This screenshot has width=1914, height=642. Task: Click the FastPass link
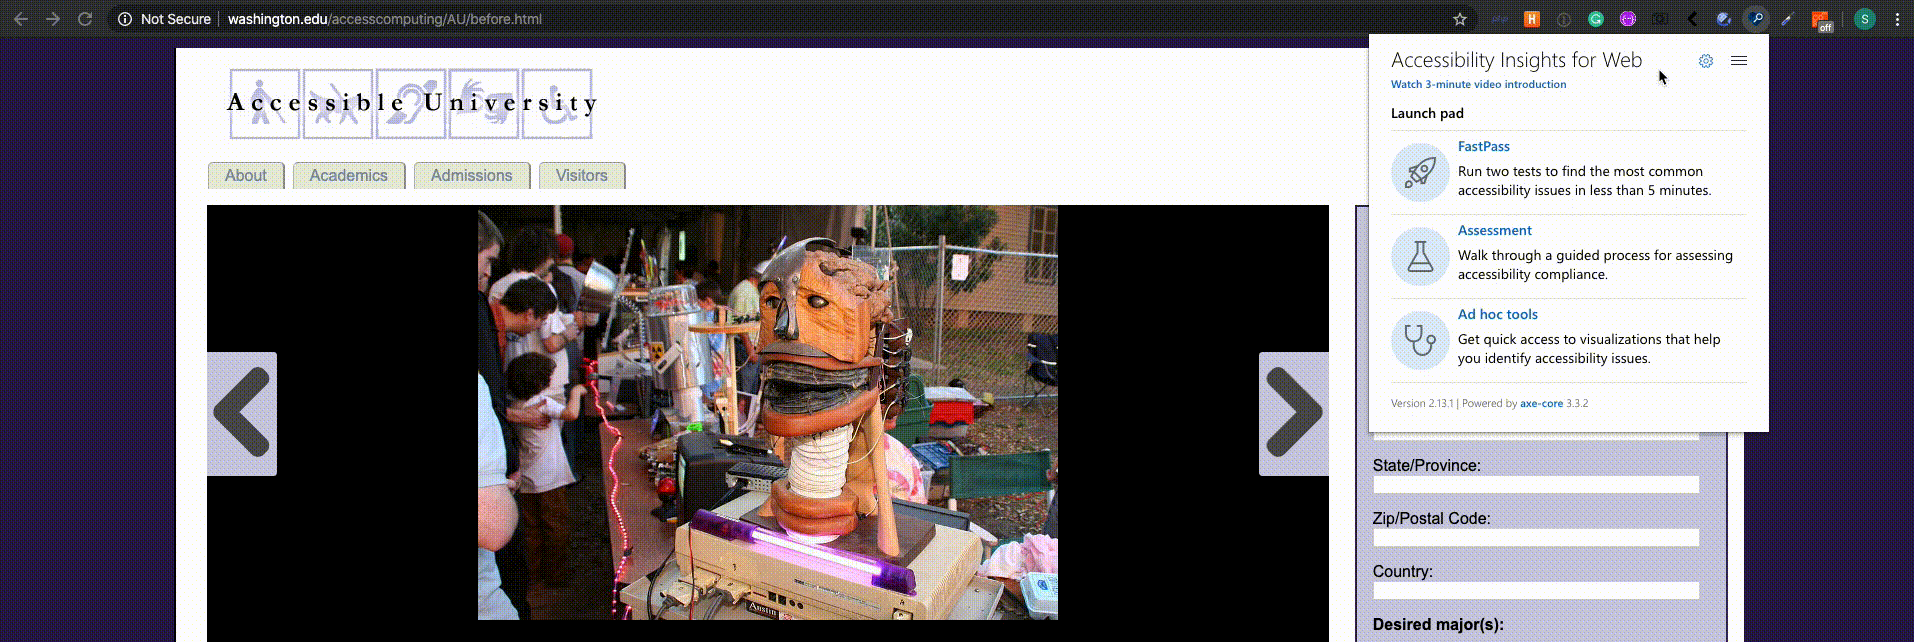[x=1484, y=146]
